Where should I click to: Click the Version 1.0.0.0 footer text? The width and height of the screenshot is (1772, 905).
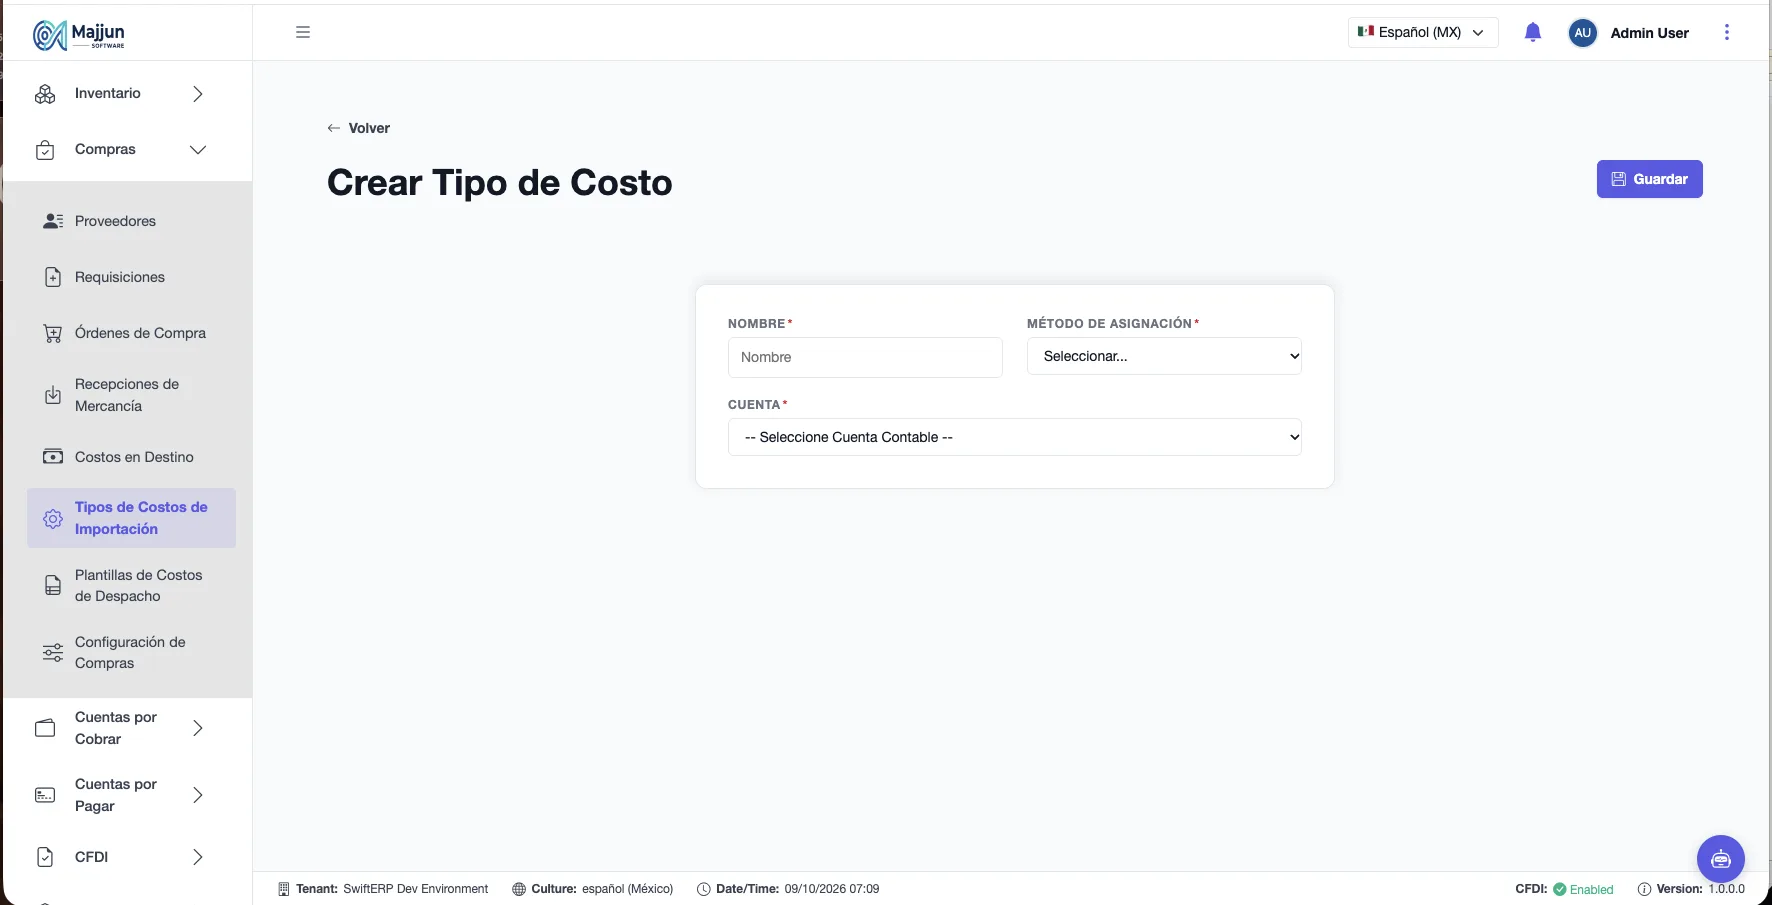[1691, 889]
